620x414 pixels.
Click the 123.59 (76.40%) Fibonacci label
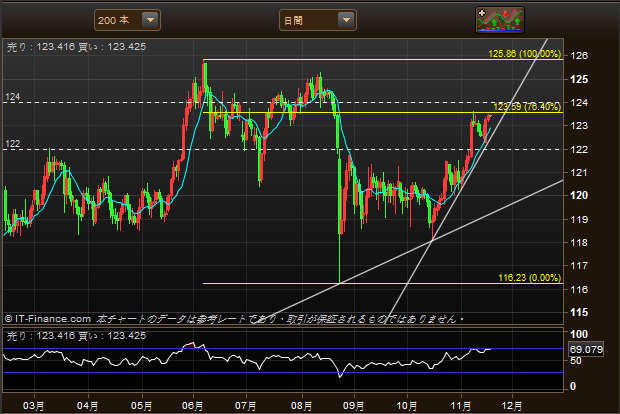(x=527, y=106)
